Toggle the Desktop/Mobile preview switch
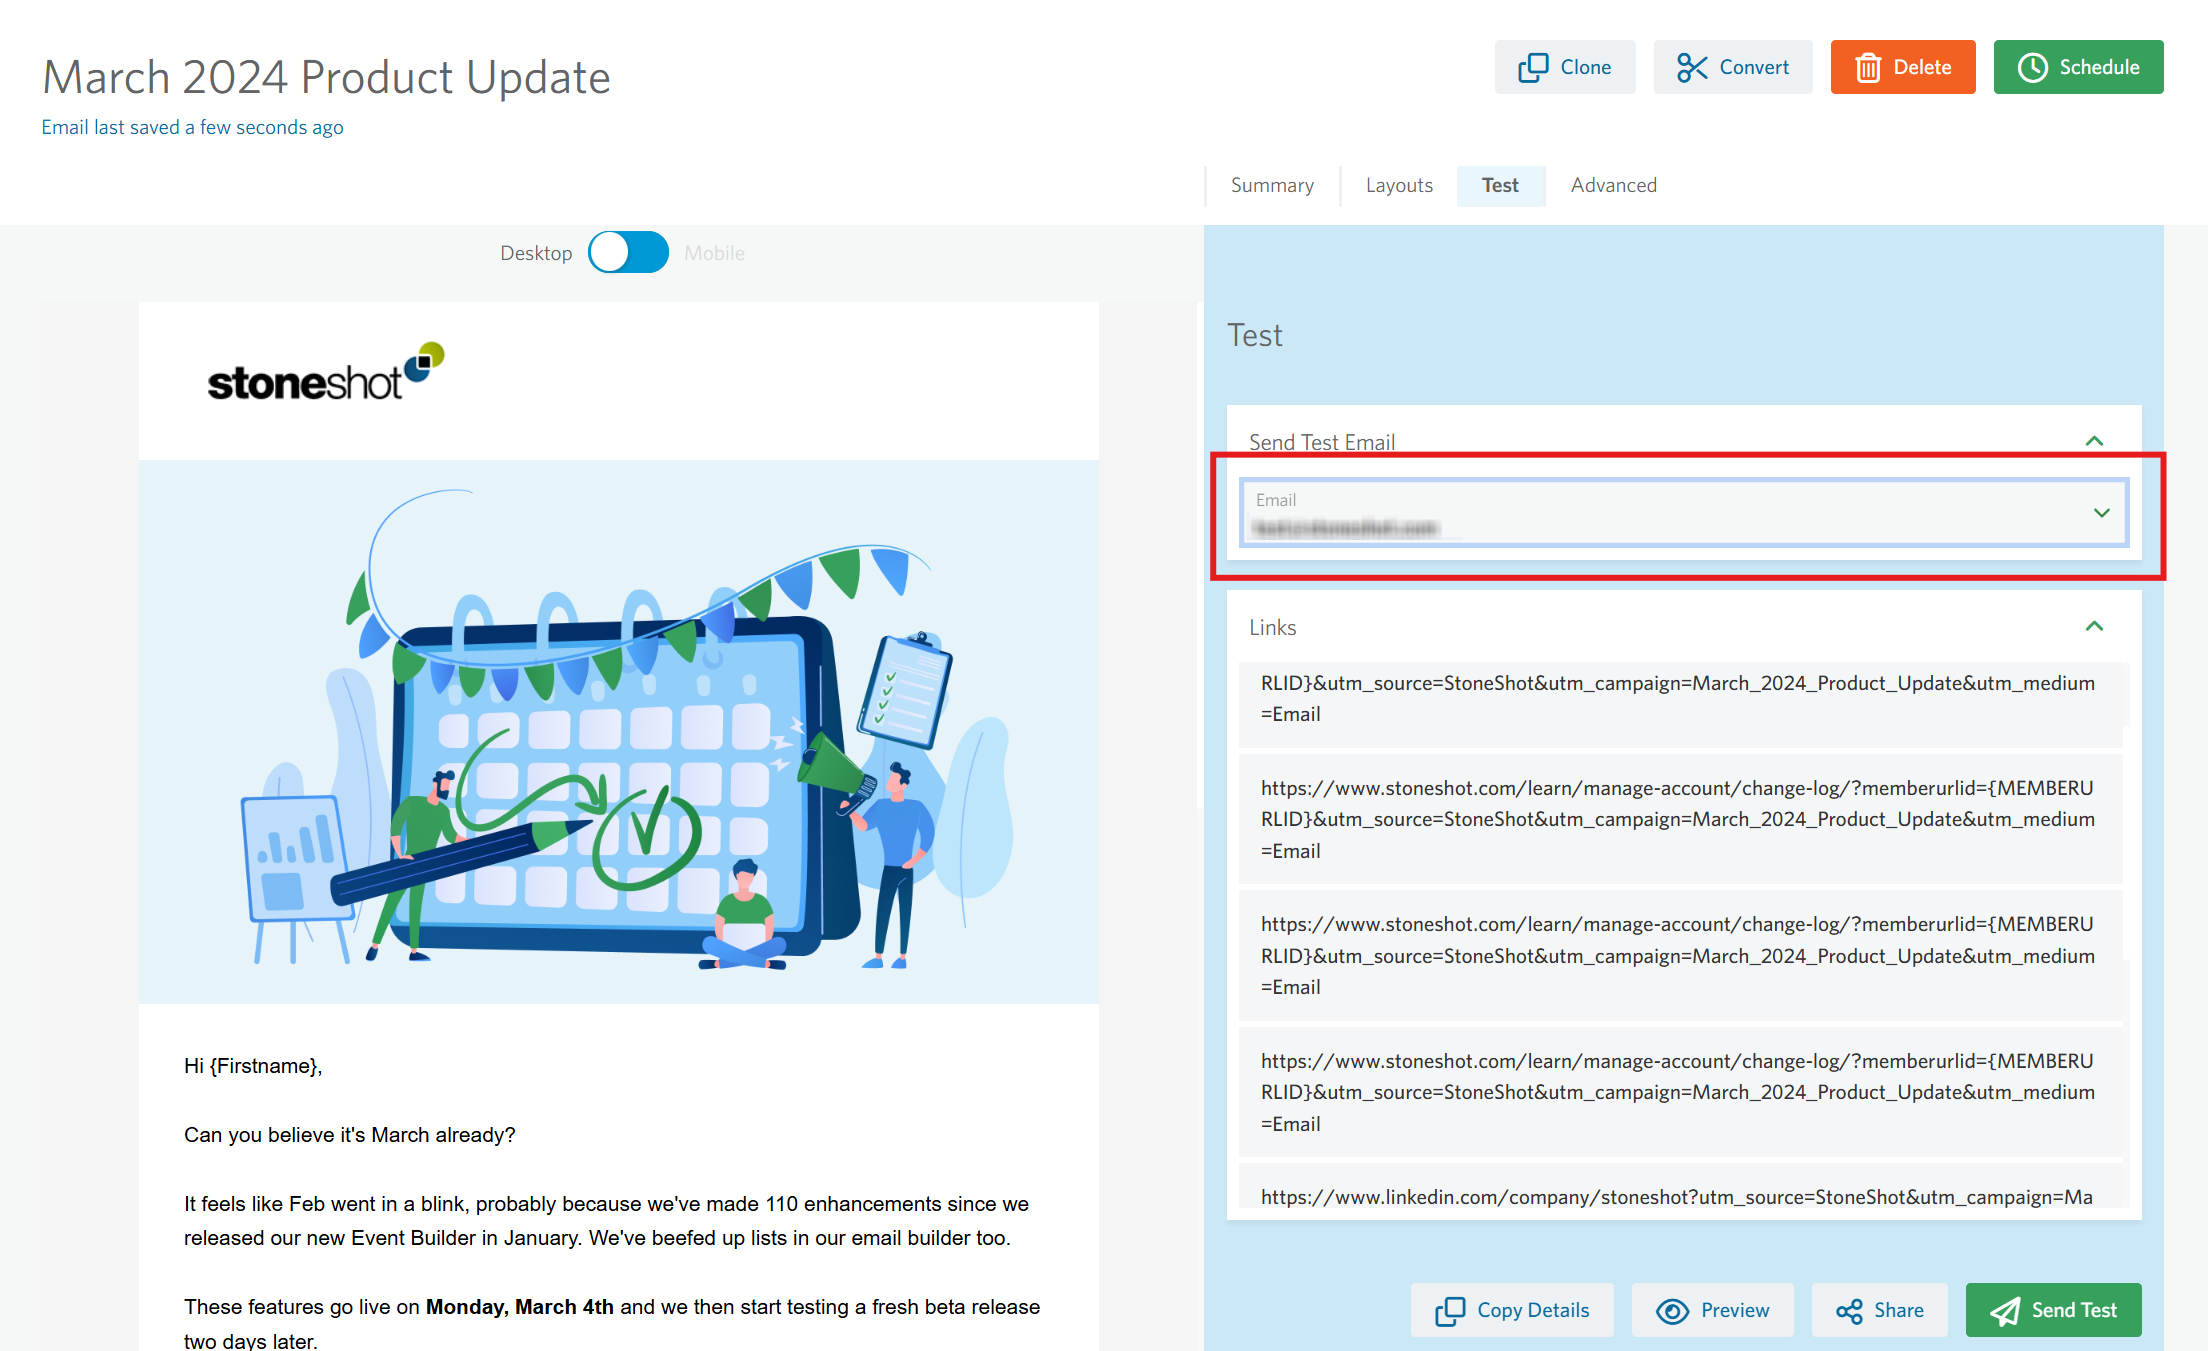The image size is (2208, 1351). pyautogui.click(x=628, y=252)
